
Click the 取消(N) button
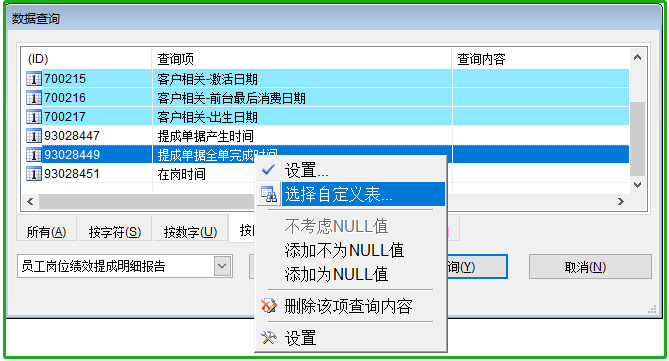[590, 267]
